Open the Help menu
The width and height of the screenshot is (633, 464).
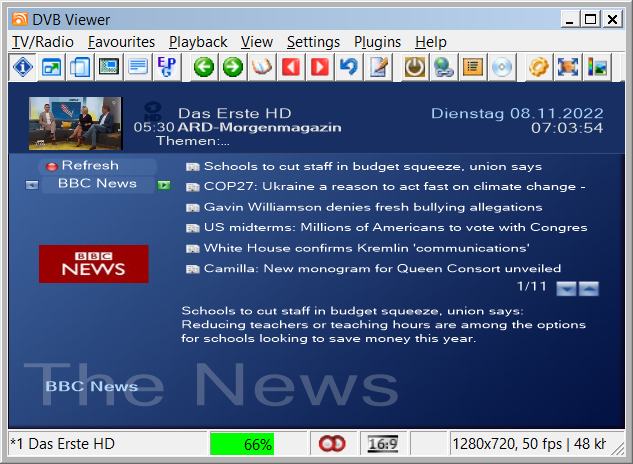(431, 42)
